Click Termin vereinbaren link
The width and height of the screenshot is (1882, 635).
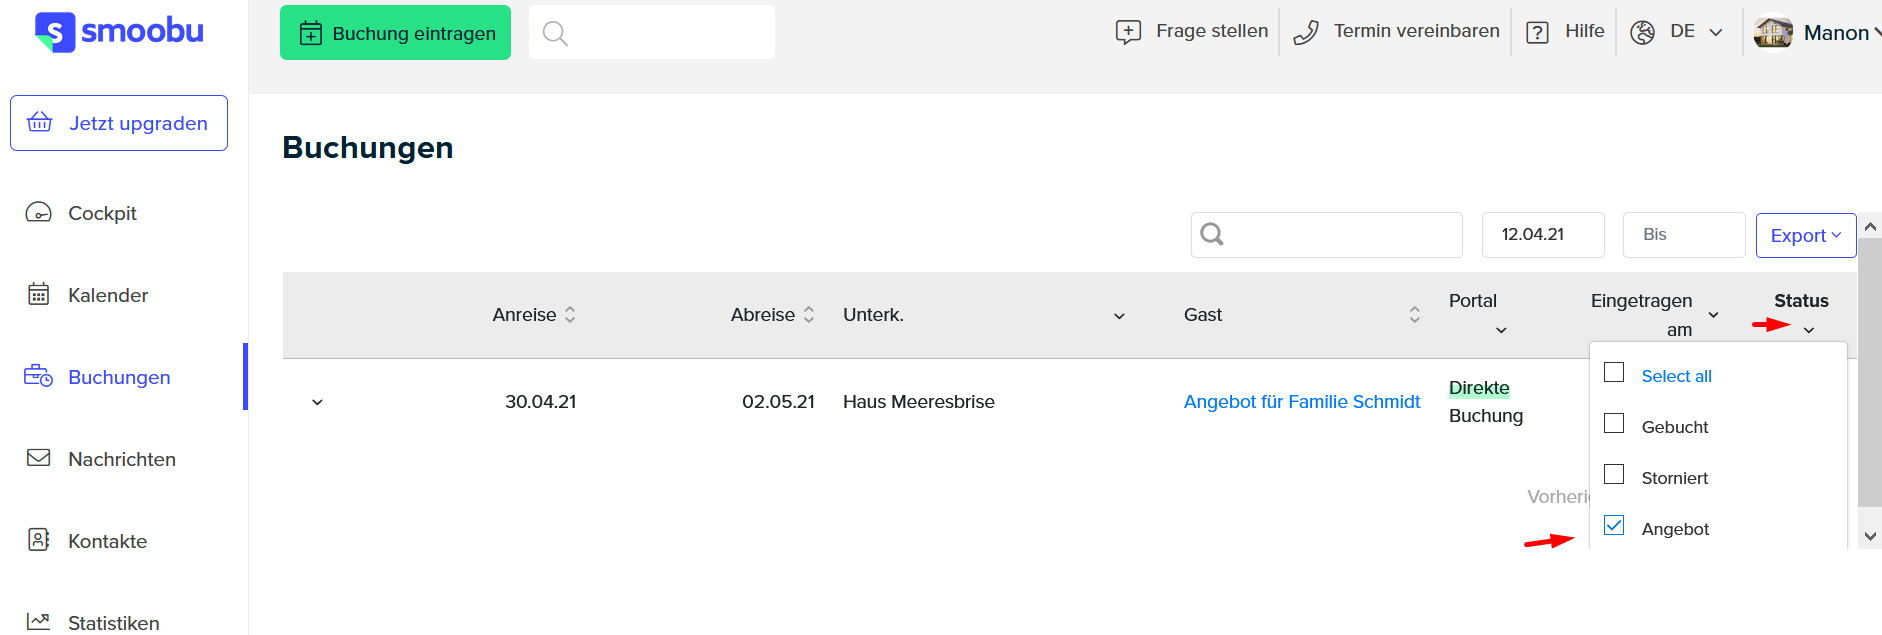click(1416, 31)
